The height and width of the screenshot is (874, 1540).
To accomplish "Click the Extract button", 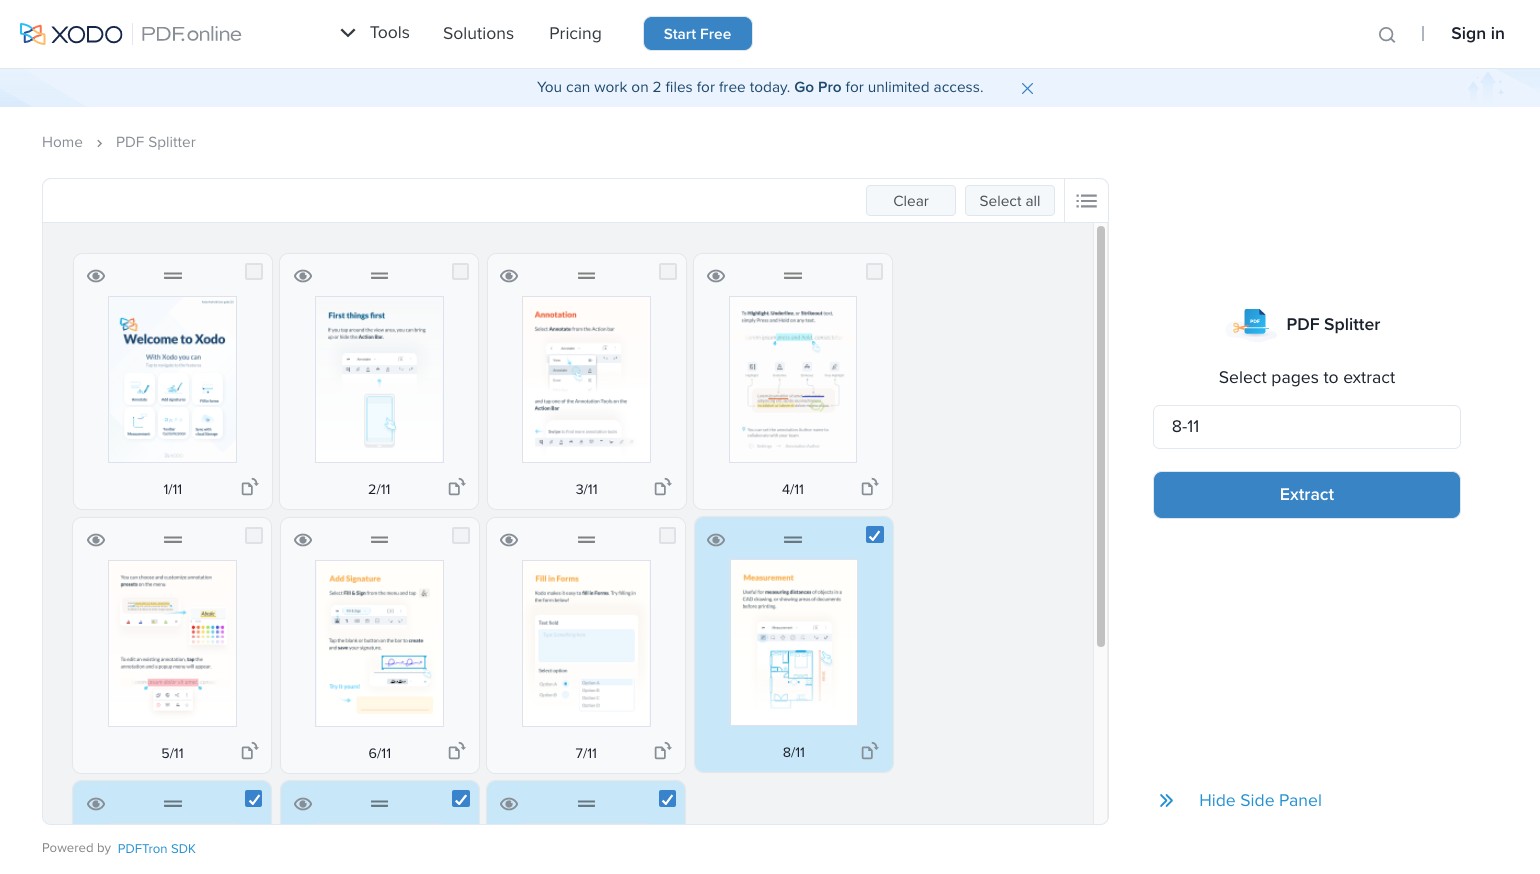I will tap(1306, 495).
